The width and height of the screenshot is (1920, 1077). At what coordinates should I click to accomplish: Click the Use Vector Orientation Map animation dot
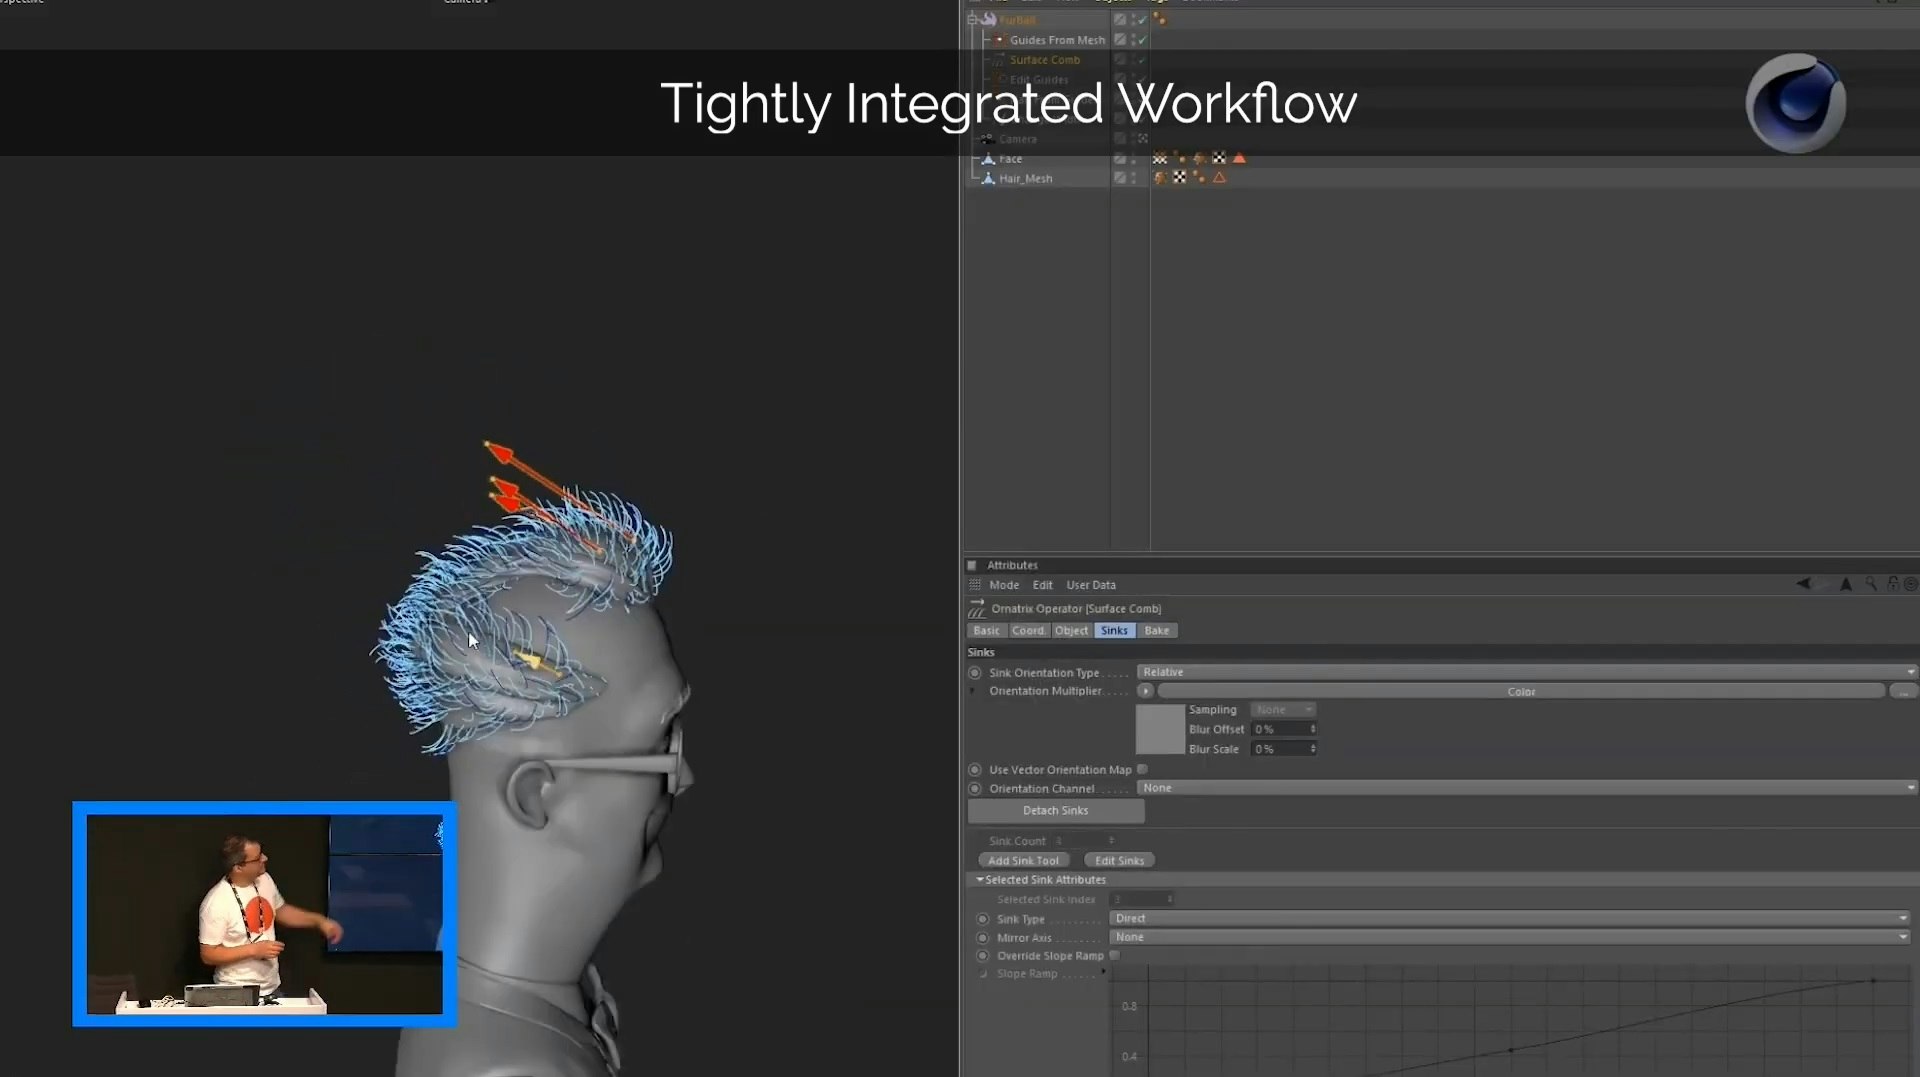point(975,770)
